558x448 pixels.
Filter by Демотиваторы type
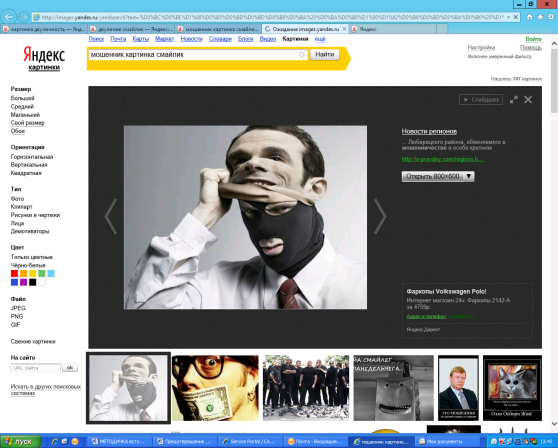click(30, 231)
